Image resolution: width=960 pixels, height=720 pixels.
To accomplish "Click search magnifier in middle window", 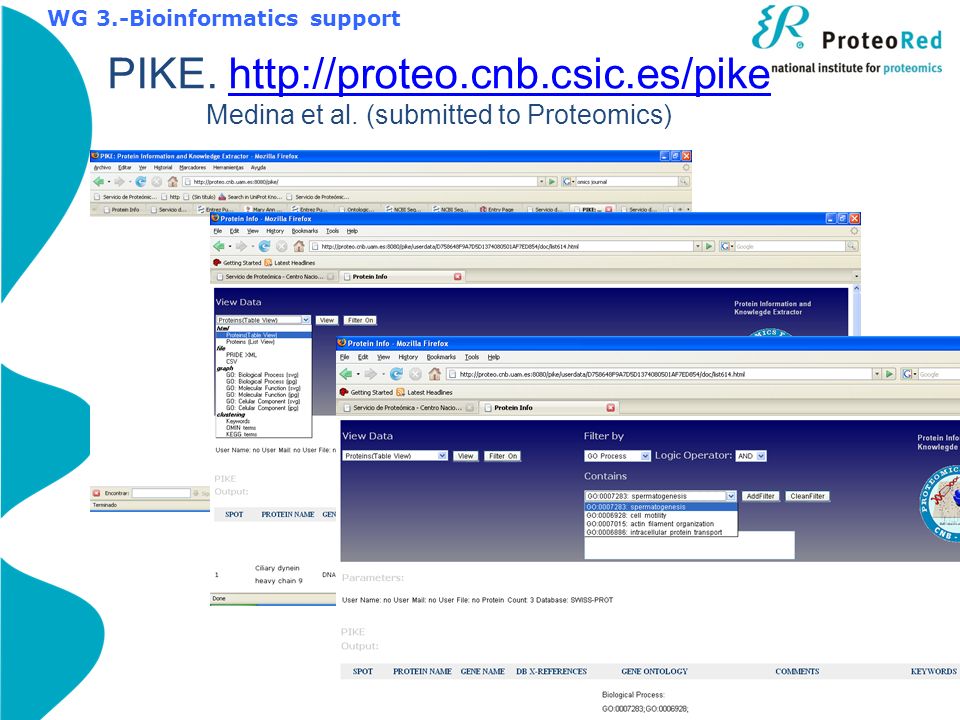I will [x=852, y=246].
